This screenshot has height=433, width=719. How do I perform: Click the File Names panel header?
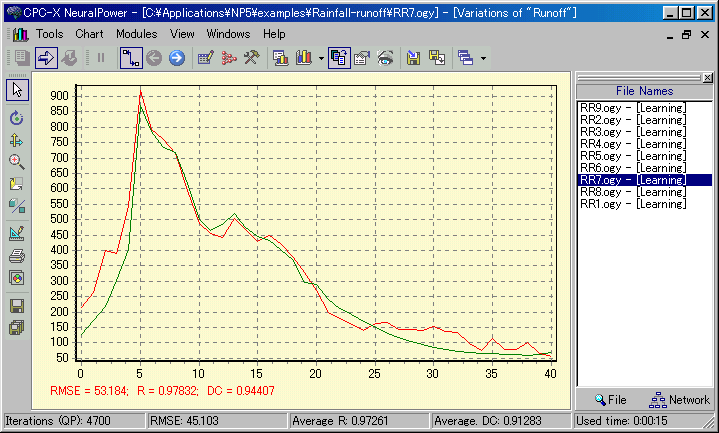[x=644, y=91]
